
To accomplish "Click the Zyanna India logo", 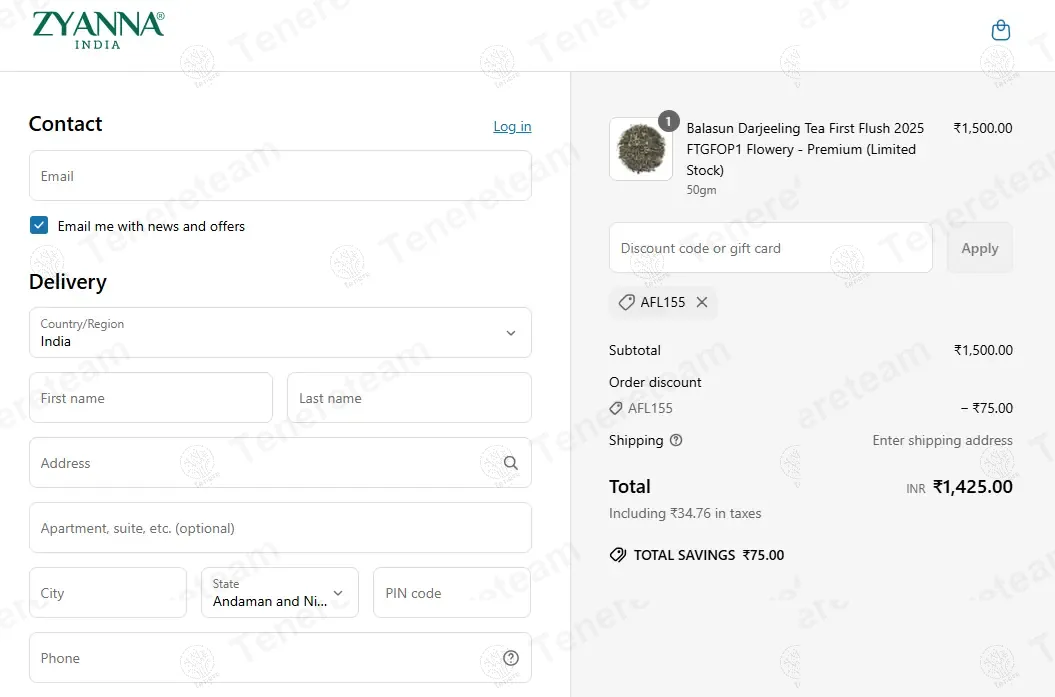I will tap(98, 30).
